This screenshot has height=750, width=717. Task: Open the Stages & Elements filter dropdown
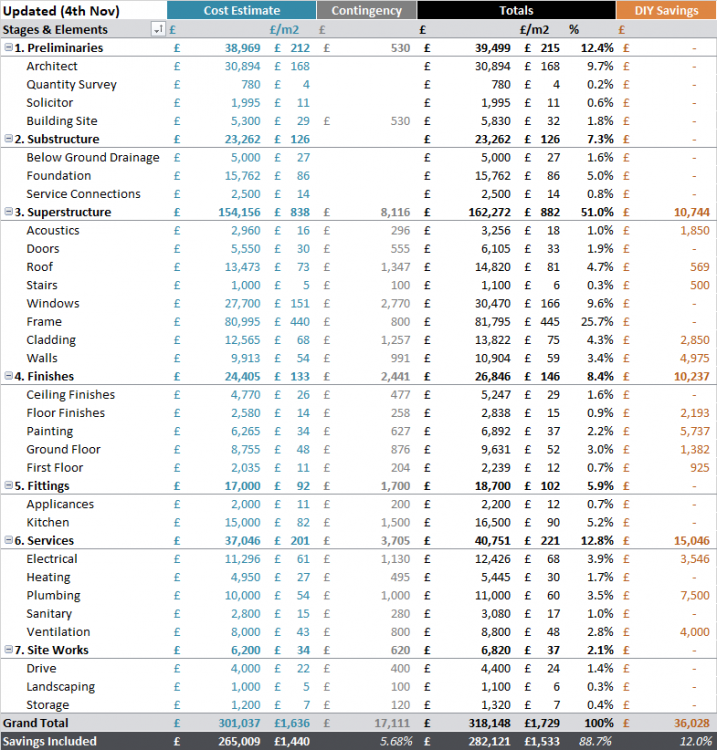tap(157, 30)
